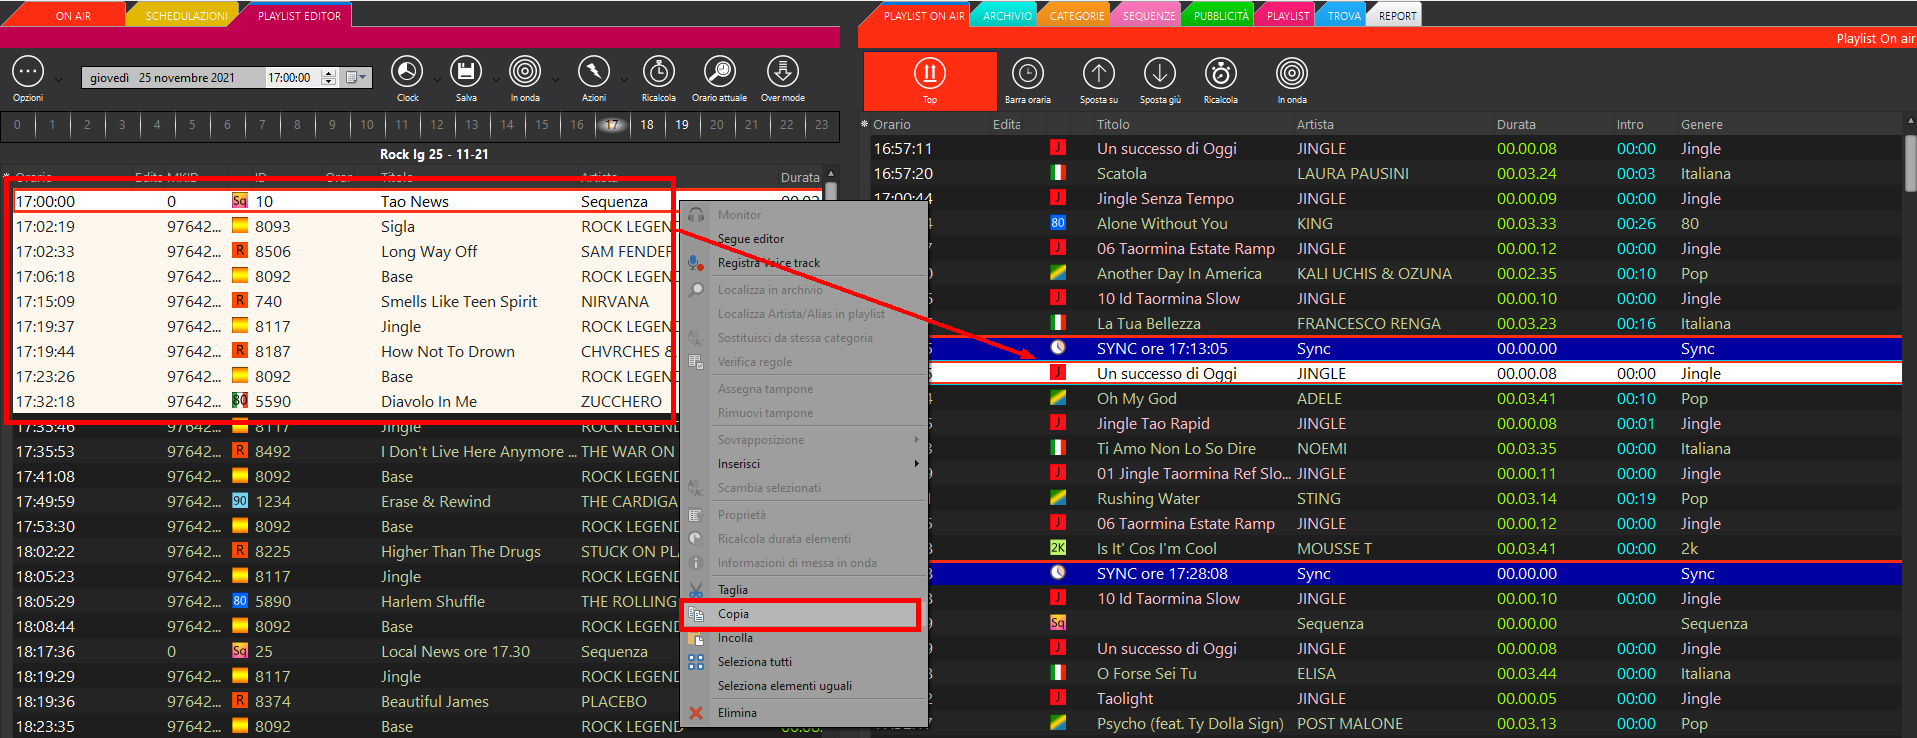Select hour 12 on the hour bar
The image size is (1917, 738).
(x=437, y=125)
